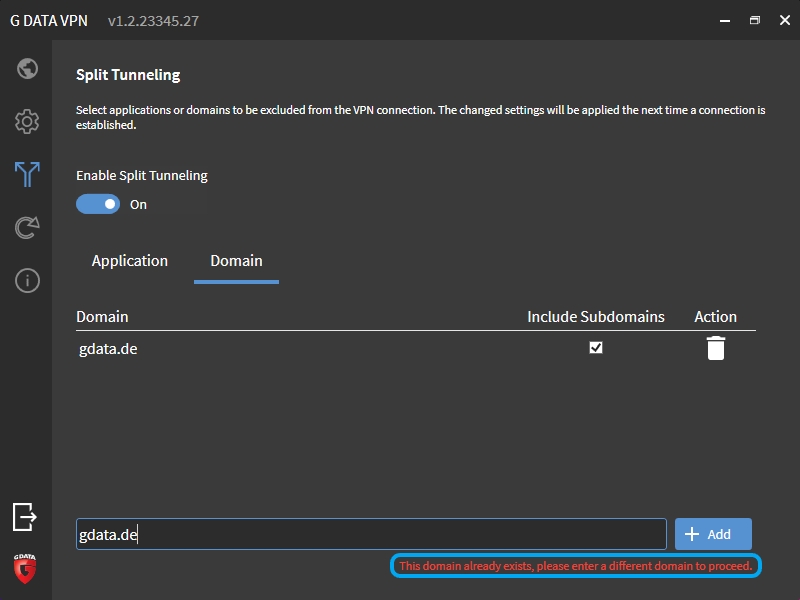Uncheck Include Subdomains for gdata.de
The height and width of the screenshot is (600, 800).
coord(596,347)
